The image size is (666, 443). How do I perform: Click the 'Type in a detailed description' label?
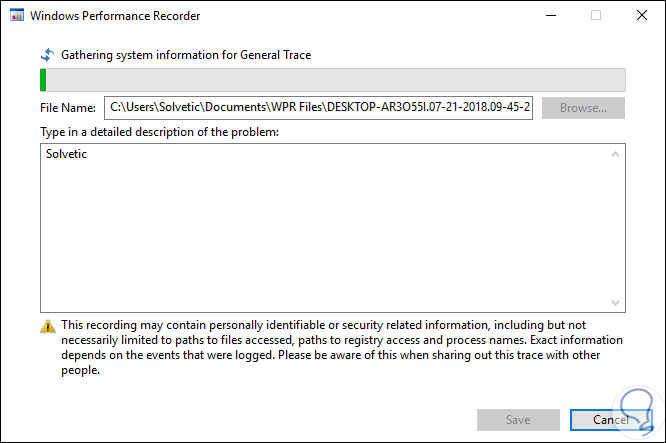pos(159,132)
